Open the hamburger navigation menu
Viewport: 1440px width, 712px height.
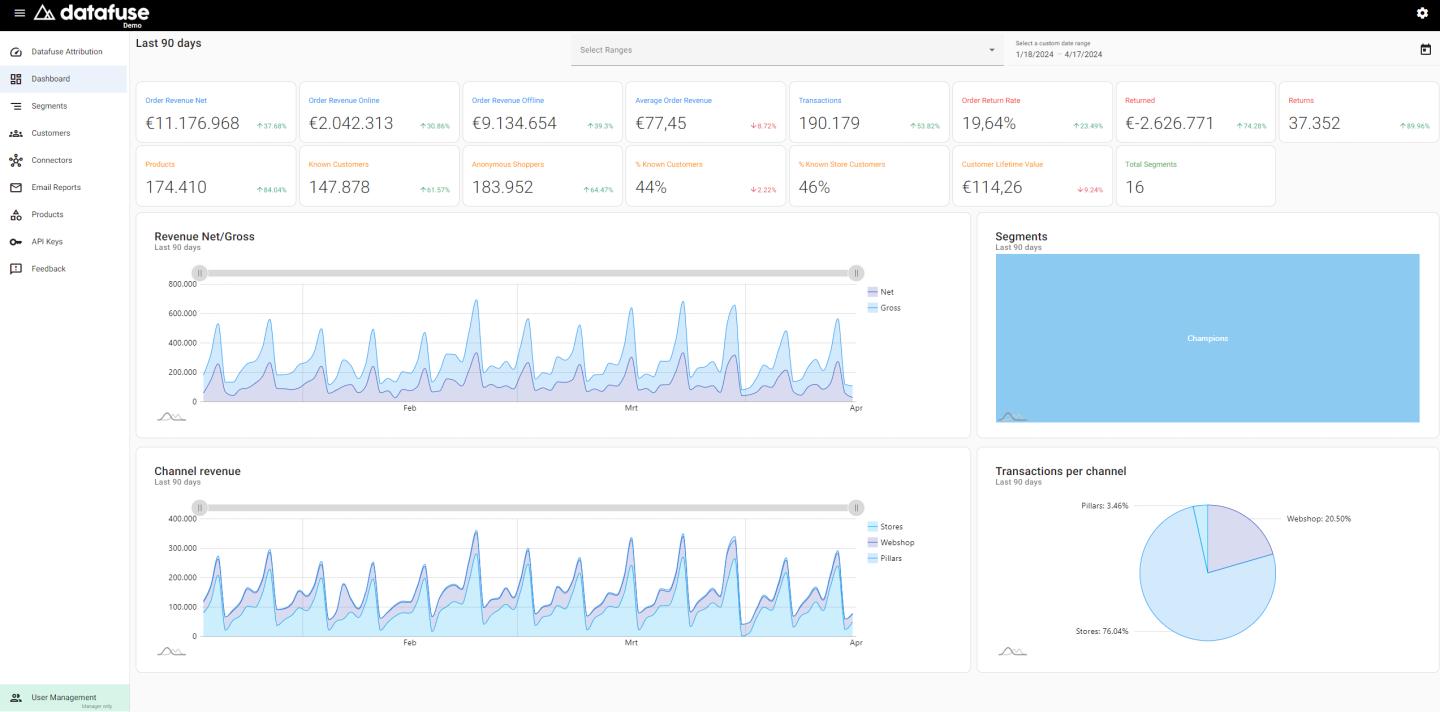(x=19, y=13)
